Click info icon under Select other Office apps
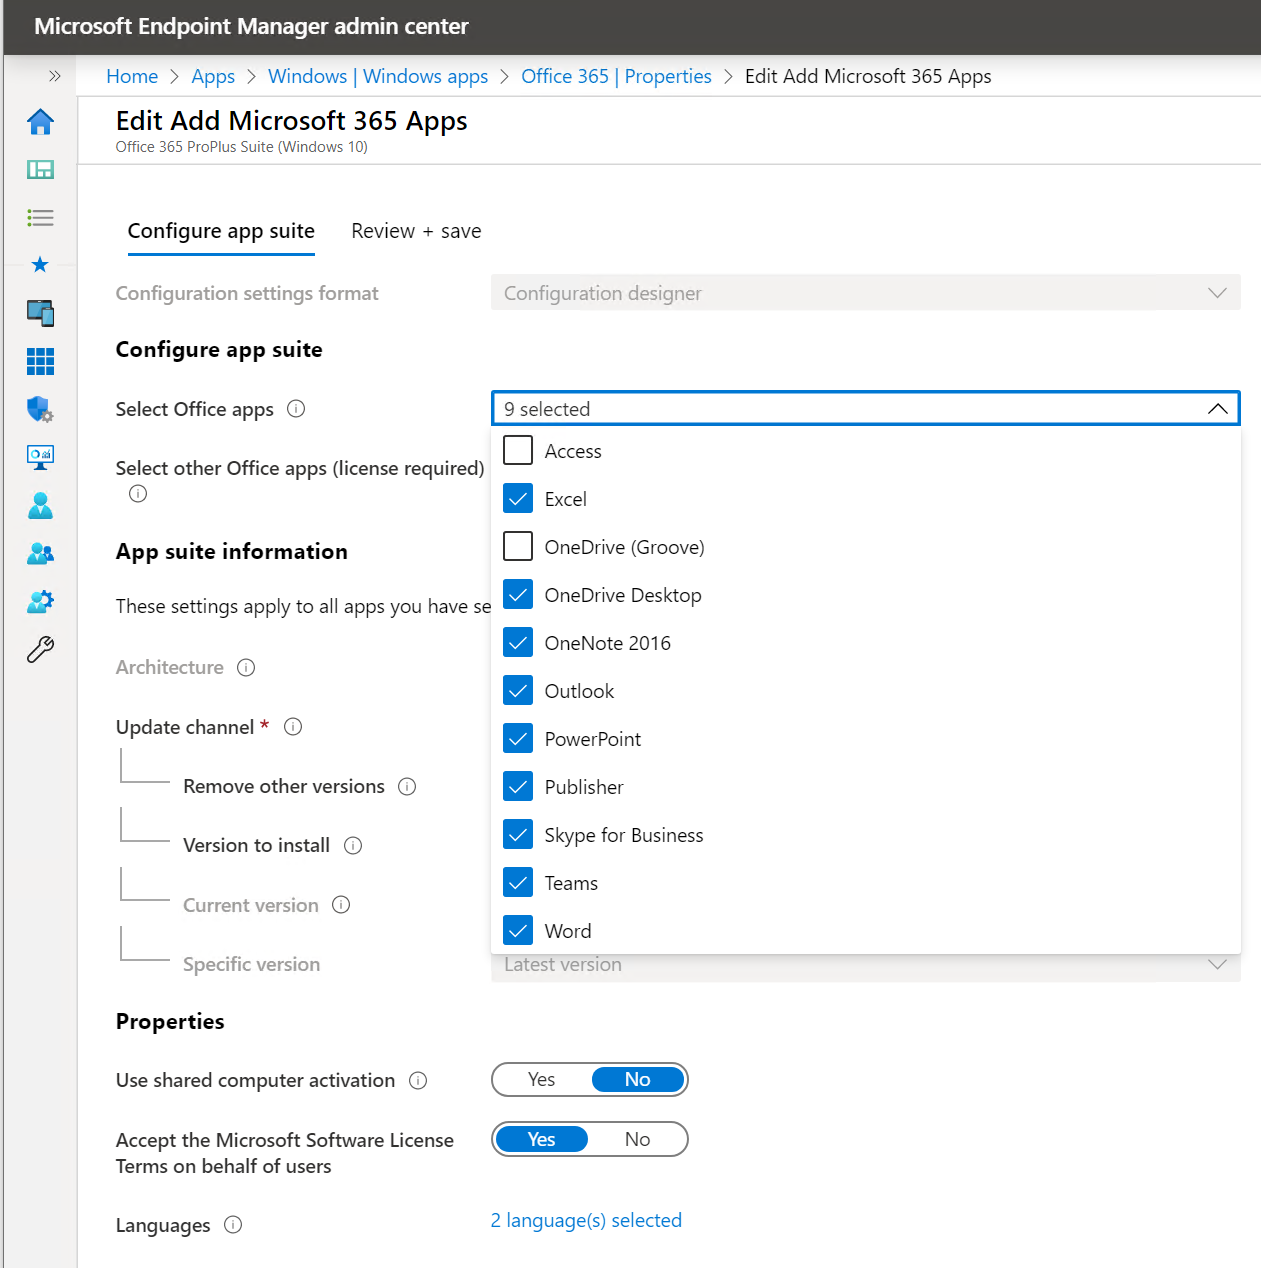Viewport: 1261px width, 1268px height. (138, 494)
